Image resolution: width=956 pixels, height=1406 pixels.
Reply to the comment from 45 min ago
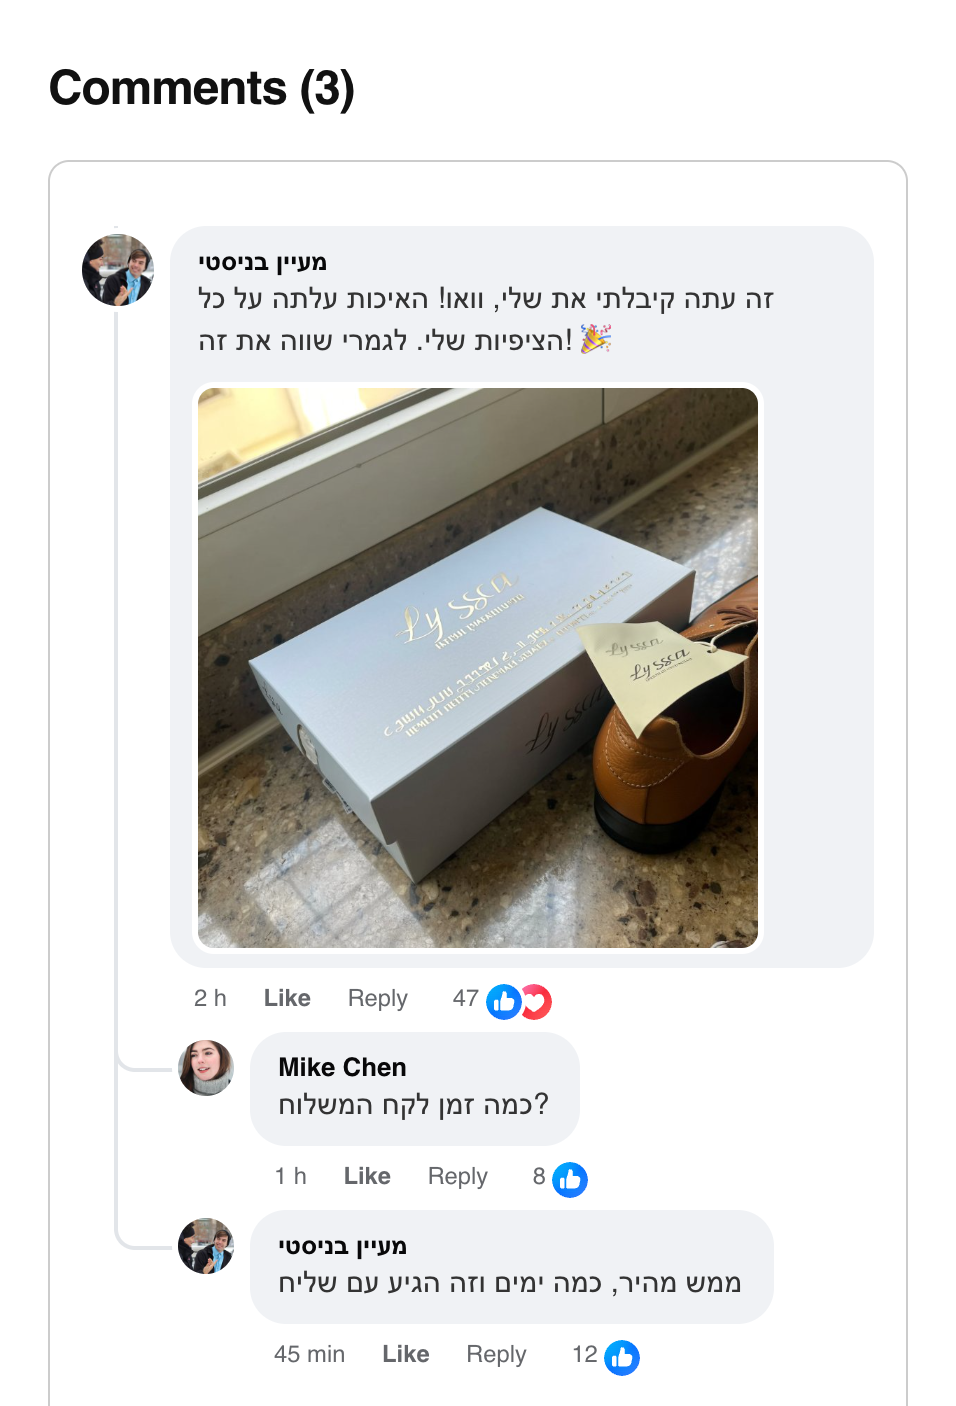496,1354
